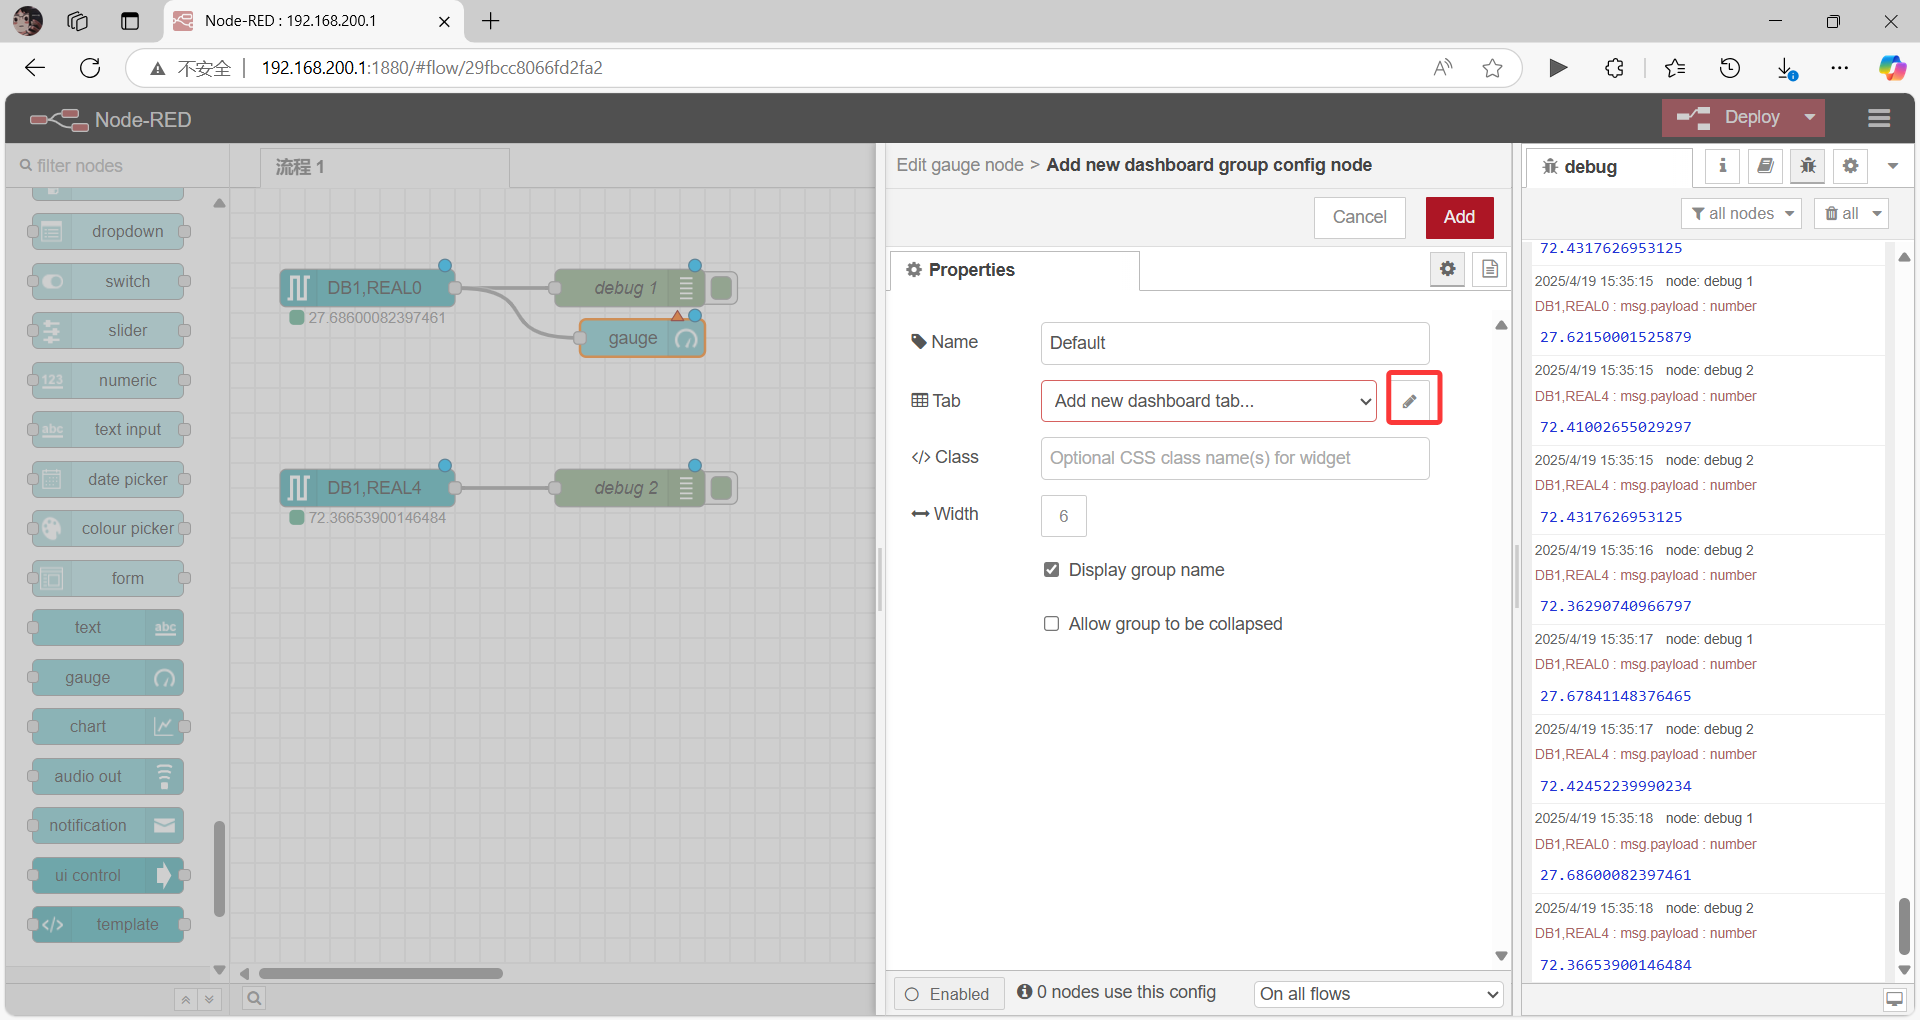The height and width of the screenshot is (1020, 1920).
Task: Cancel the dashboard group config dialog
Action: [x=1359, y=217]
